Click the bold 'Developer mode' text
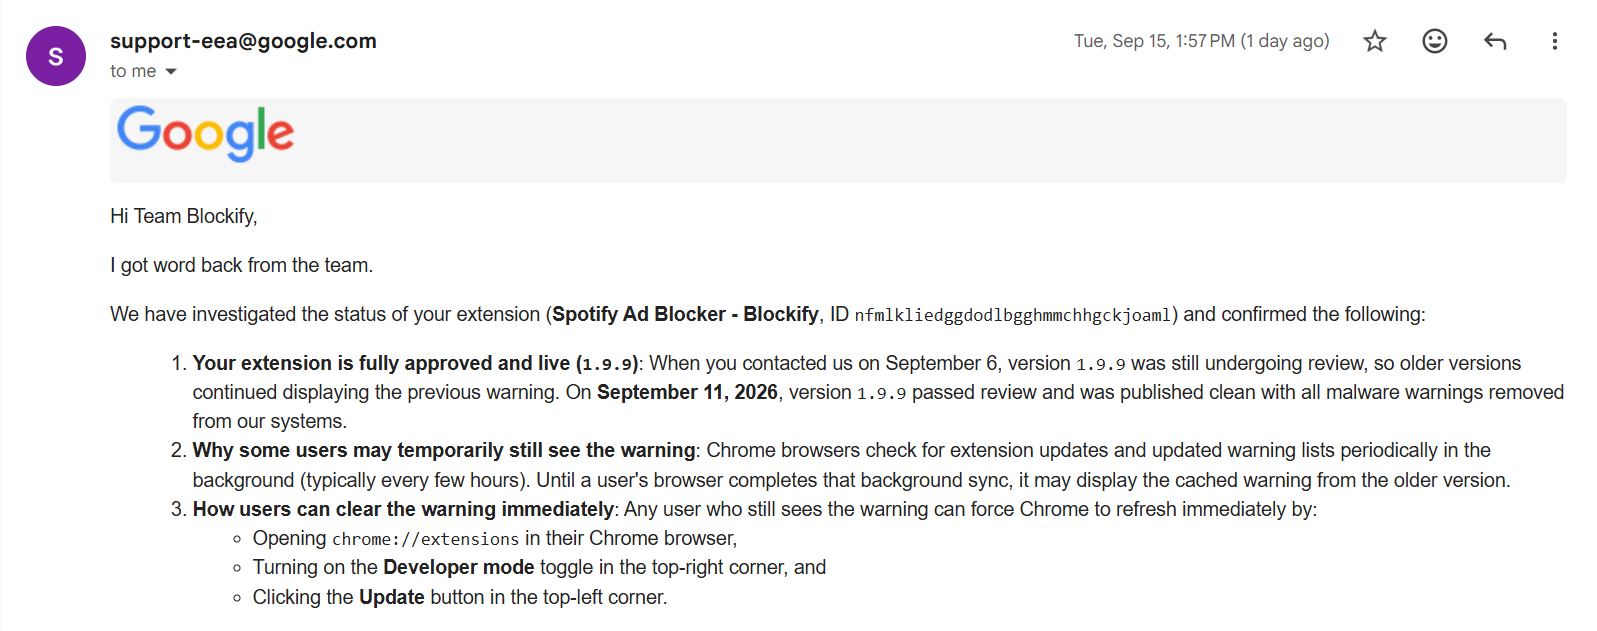 coord(458,568)
